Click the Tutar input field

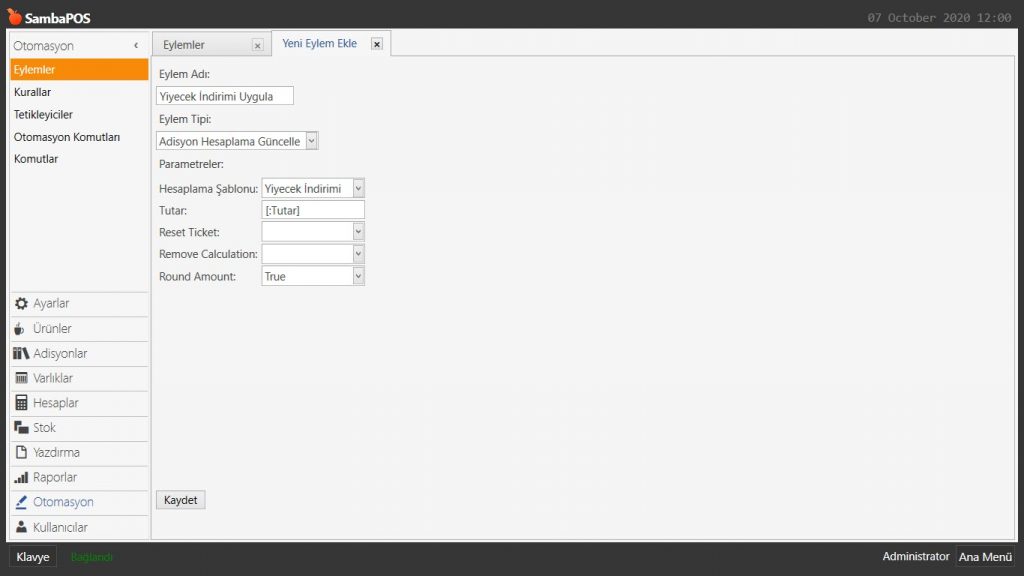pos(312,210)
